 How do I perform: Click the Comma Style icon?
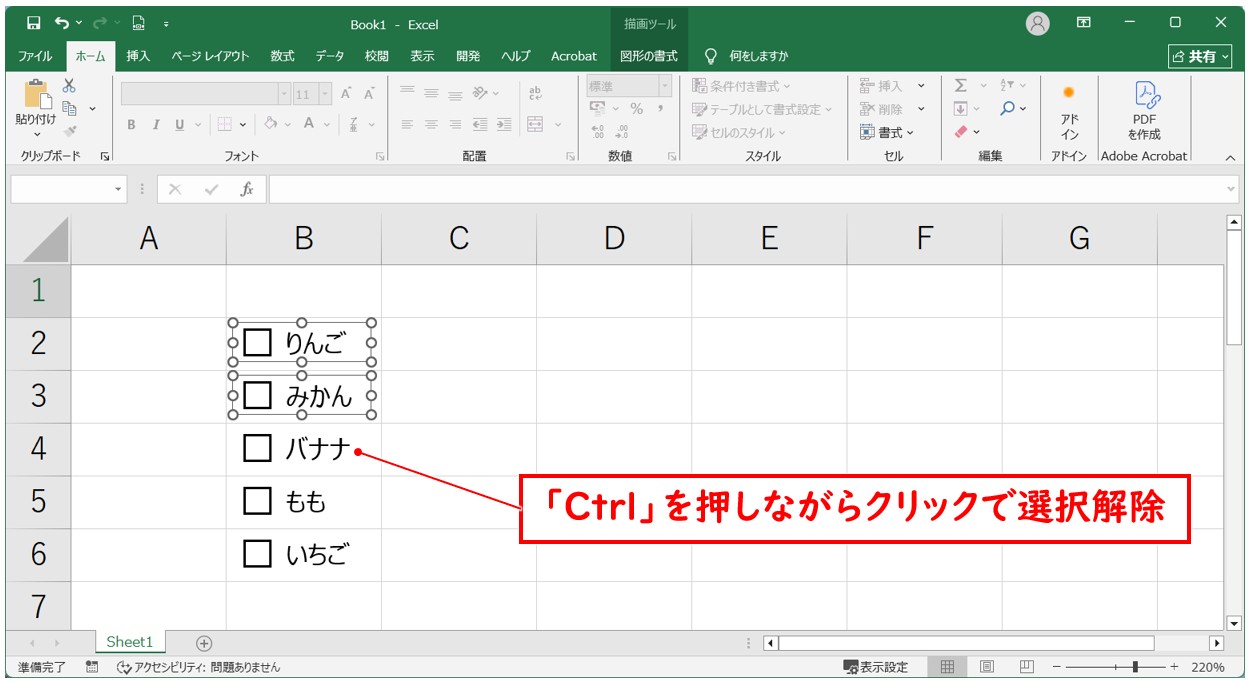pyautogui.click(x=660, y=109)
